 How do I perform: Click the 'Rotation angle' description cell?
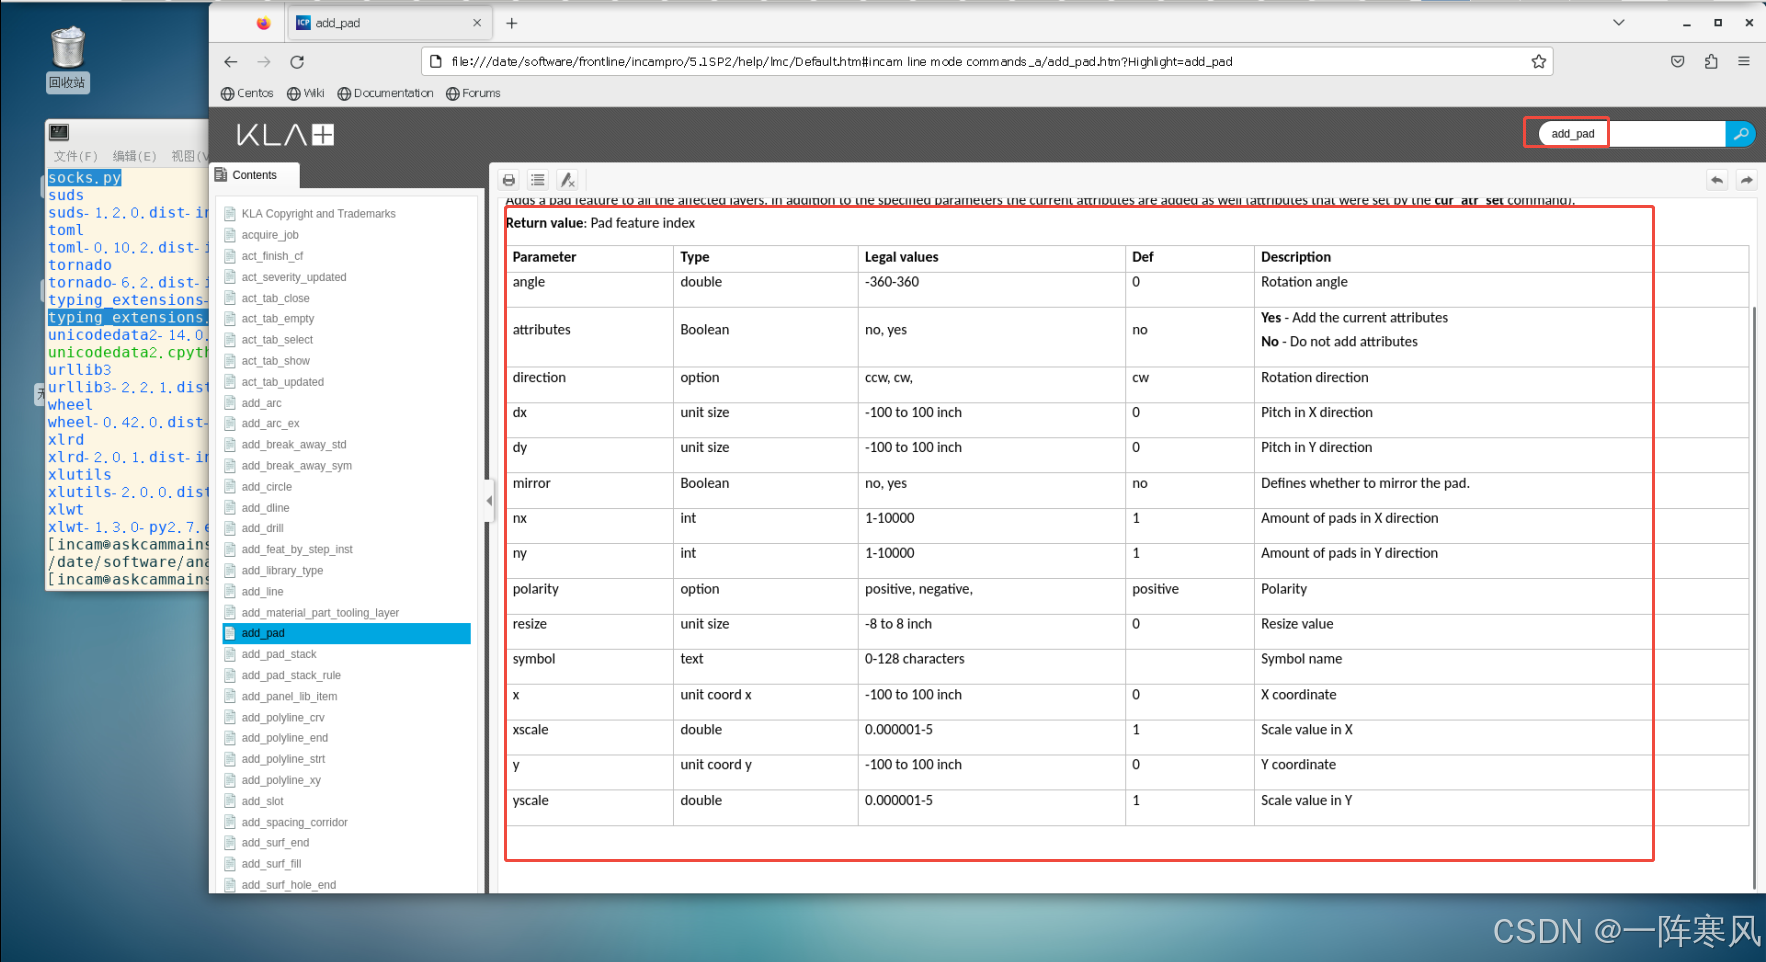coord(1501,288)
